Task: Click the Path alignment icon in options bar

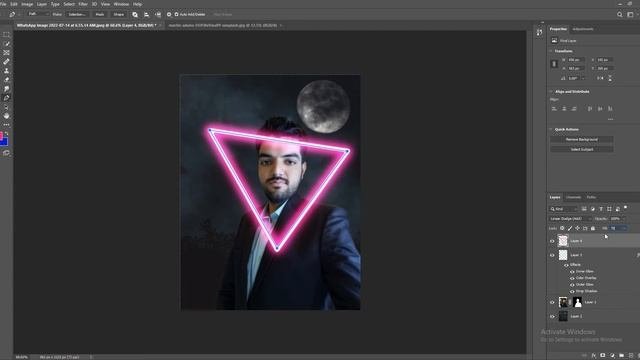Action: point(147,14)
